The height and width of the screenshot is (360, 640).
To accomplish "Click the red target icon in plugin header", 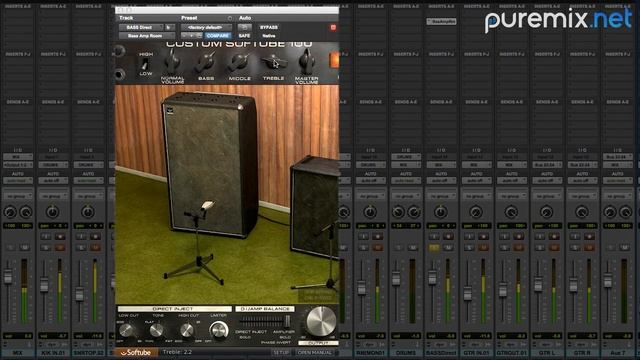I will click(333, 27).
